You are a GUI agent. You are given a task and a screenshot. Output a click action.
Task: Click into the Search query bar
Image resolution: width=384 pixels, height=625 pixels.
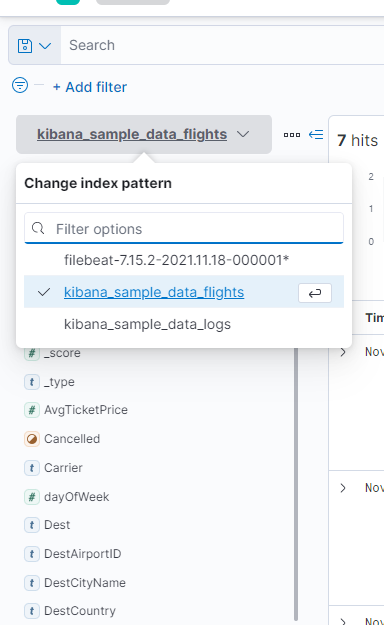click(222, 45)
